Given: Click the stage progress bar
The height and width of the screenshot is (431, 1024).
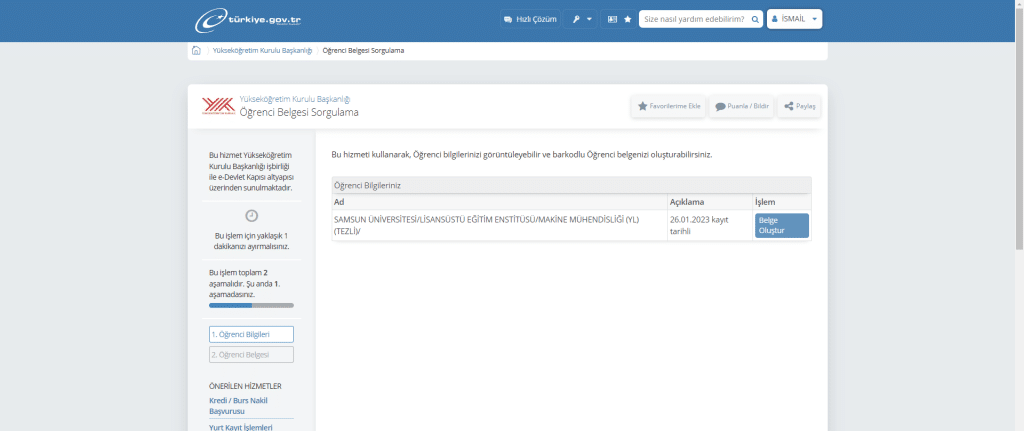Looking at the screenshot, I should [x=251, y=305].
